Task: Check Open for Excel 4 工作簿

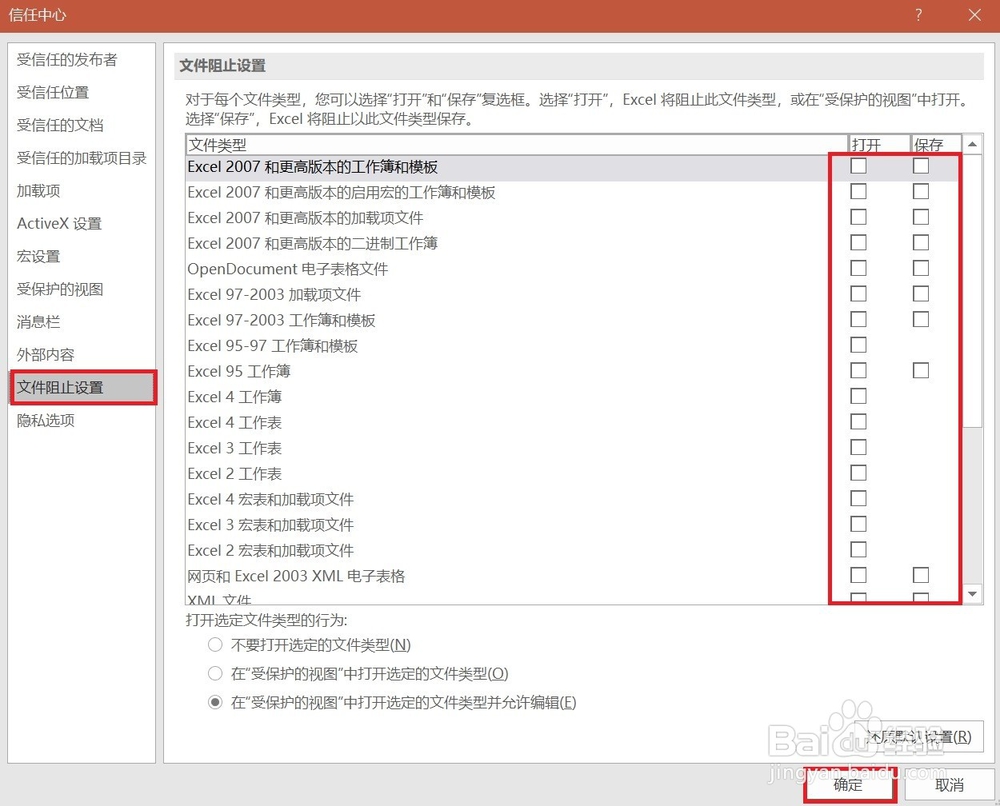Action: [858, 396]
